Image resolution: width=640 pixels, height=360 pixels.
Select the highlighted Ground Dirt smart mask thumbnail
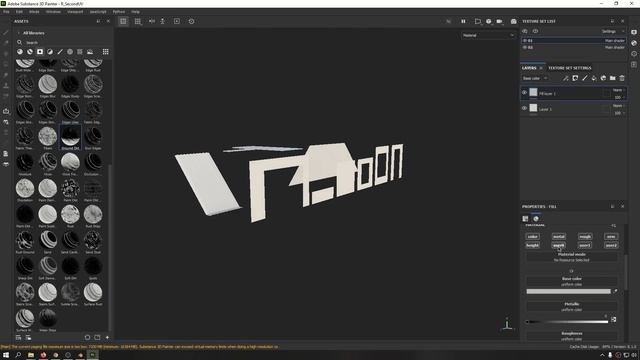pyautogui.click(x=70, y=138)
